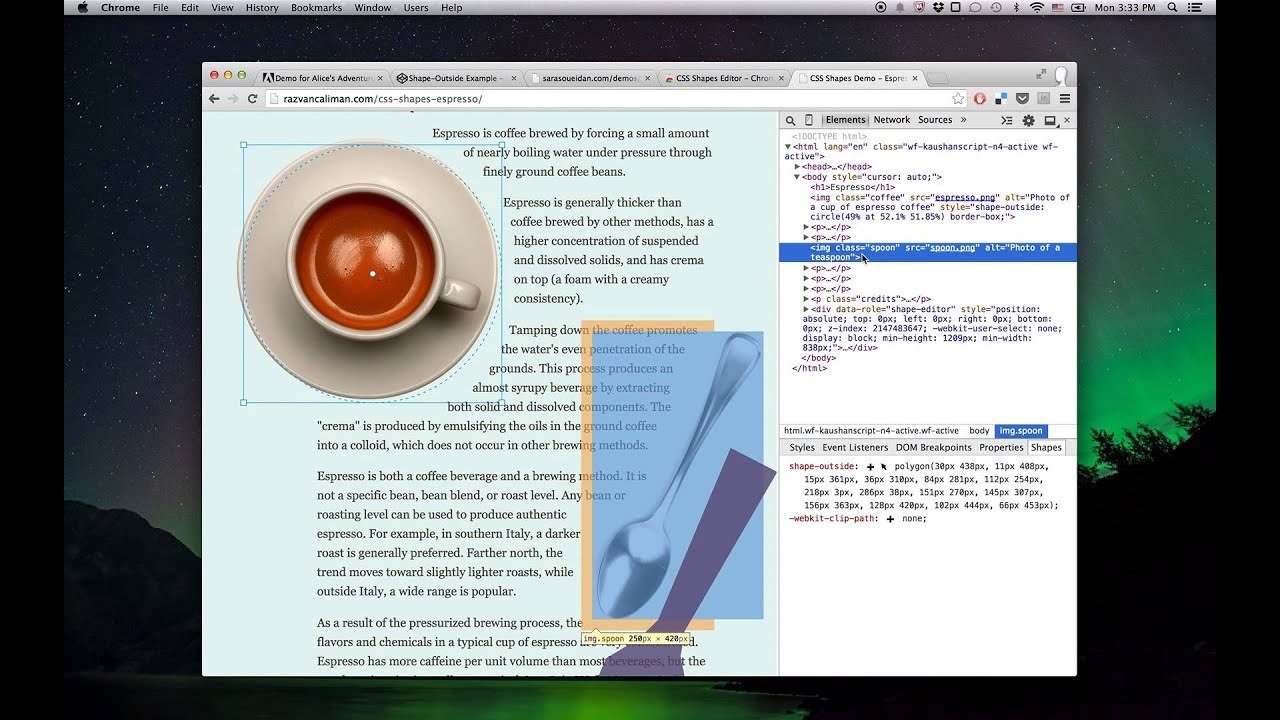
Task: Open the Chrome hamburger menu
Action: [1065, 99]
